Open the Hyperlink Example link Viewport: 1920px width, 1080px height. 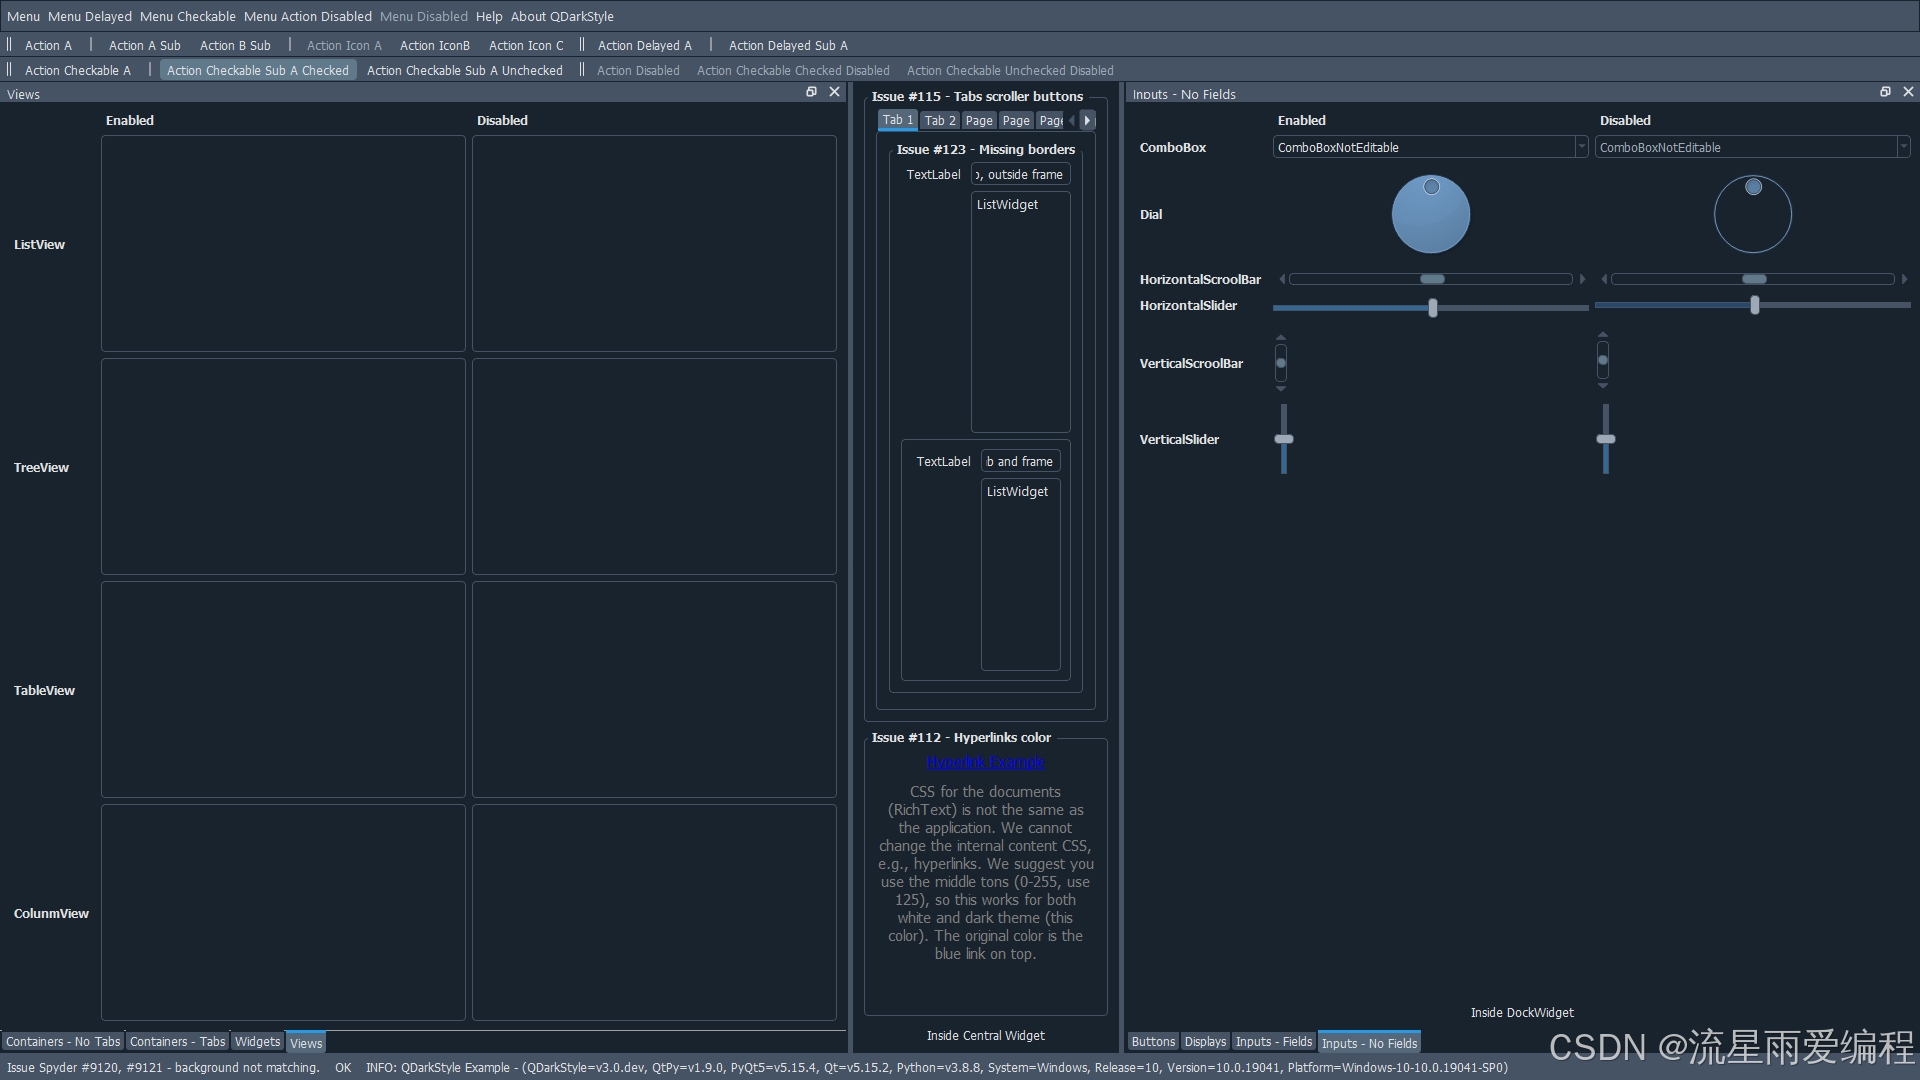point(985,763)
